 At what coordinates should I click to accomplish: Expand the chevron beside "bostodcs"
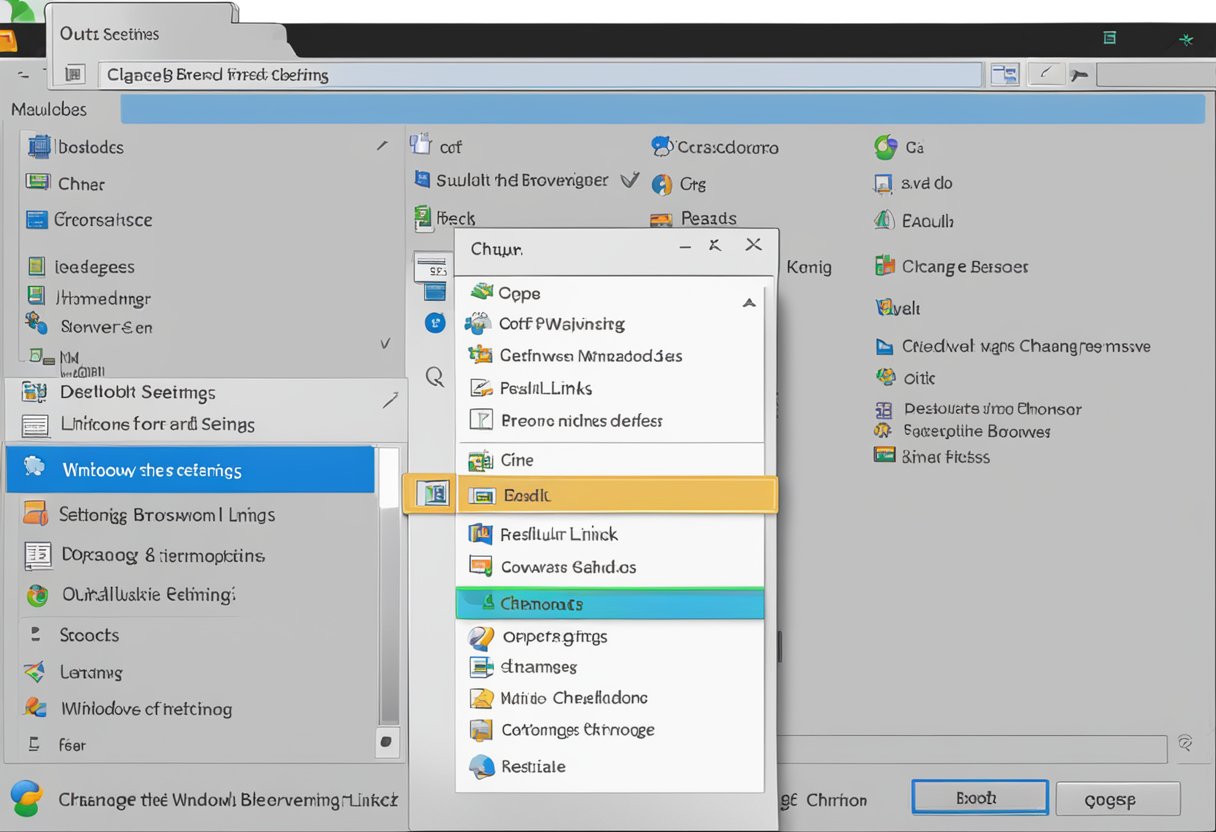coord(381,144)
